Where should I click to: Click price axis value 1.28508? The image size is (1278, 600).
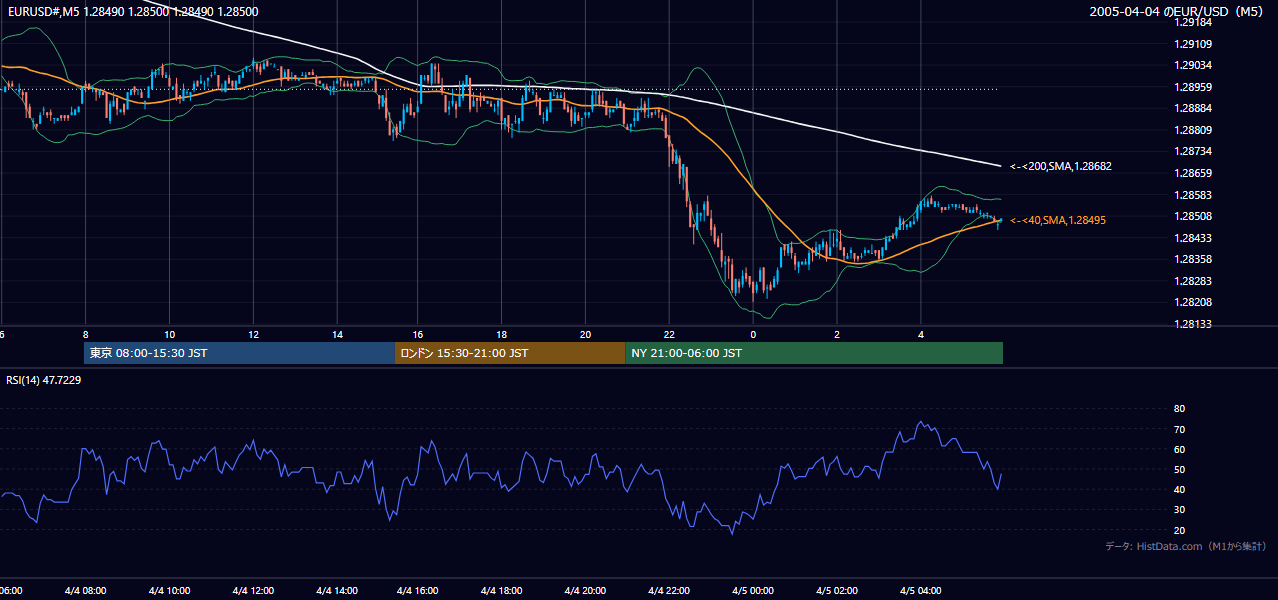point(1194,216)
